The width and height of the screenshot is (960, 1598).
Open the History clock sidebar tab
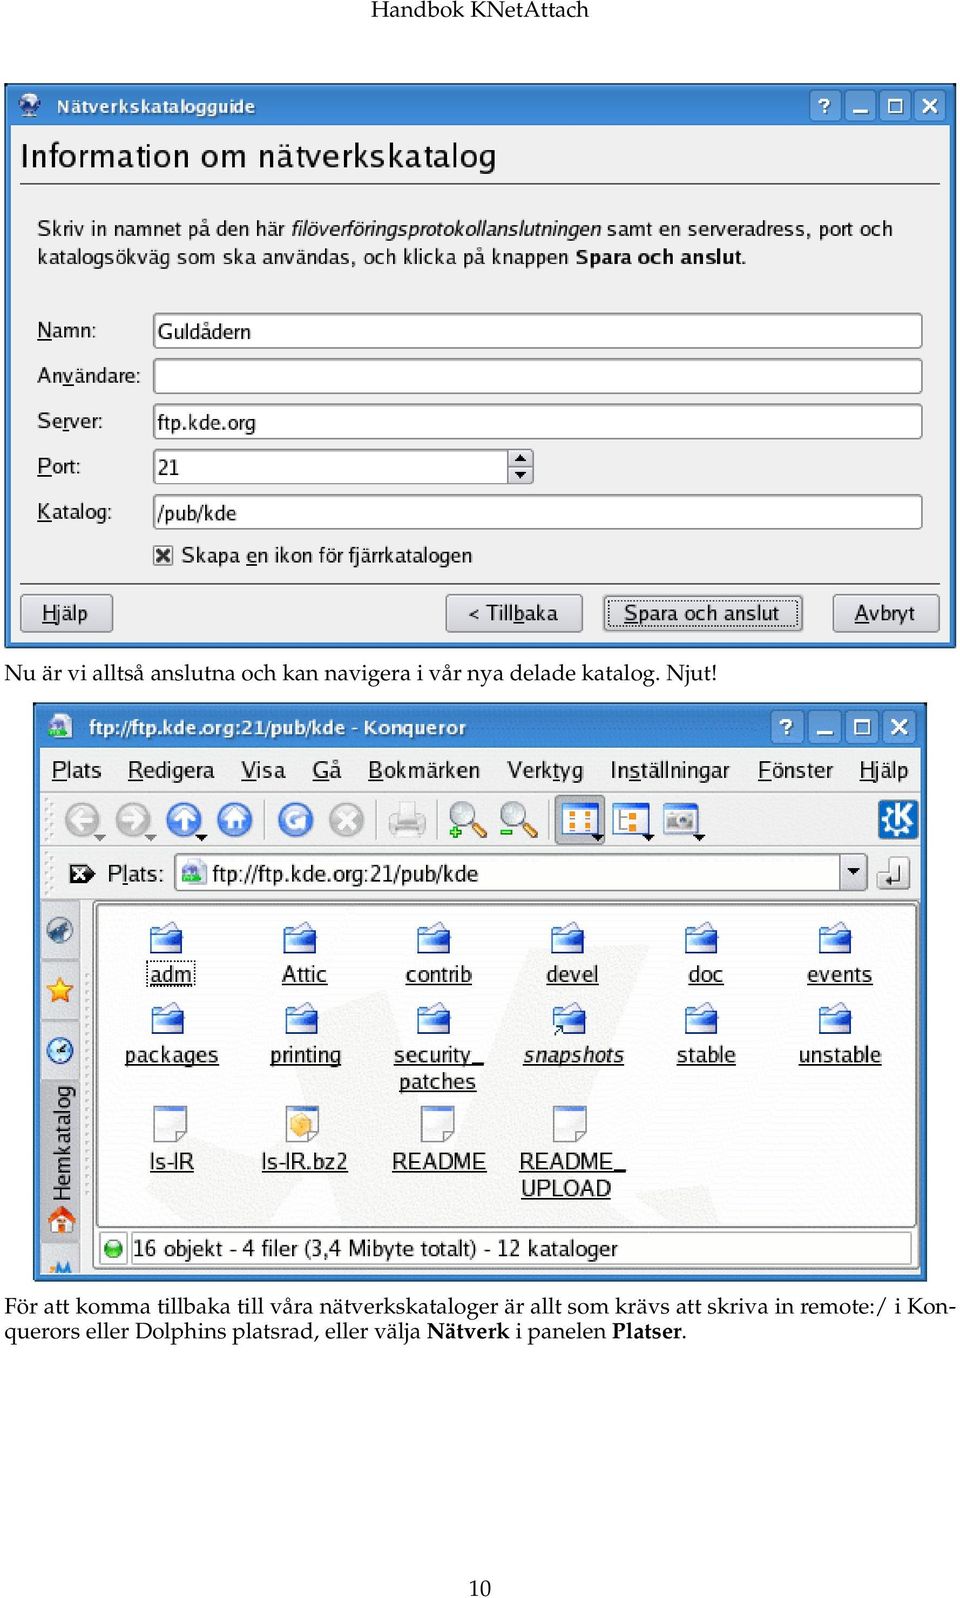pos(60,1050)
